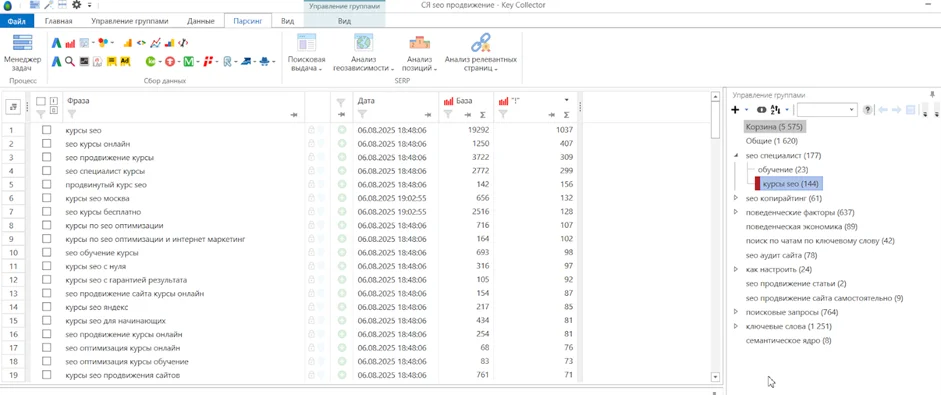941x395 pixels.
Task: Click Google Ads icon beside red Wordstat bars
Action: click(x=56, y=43)
